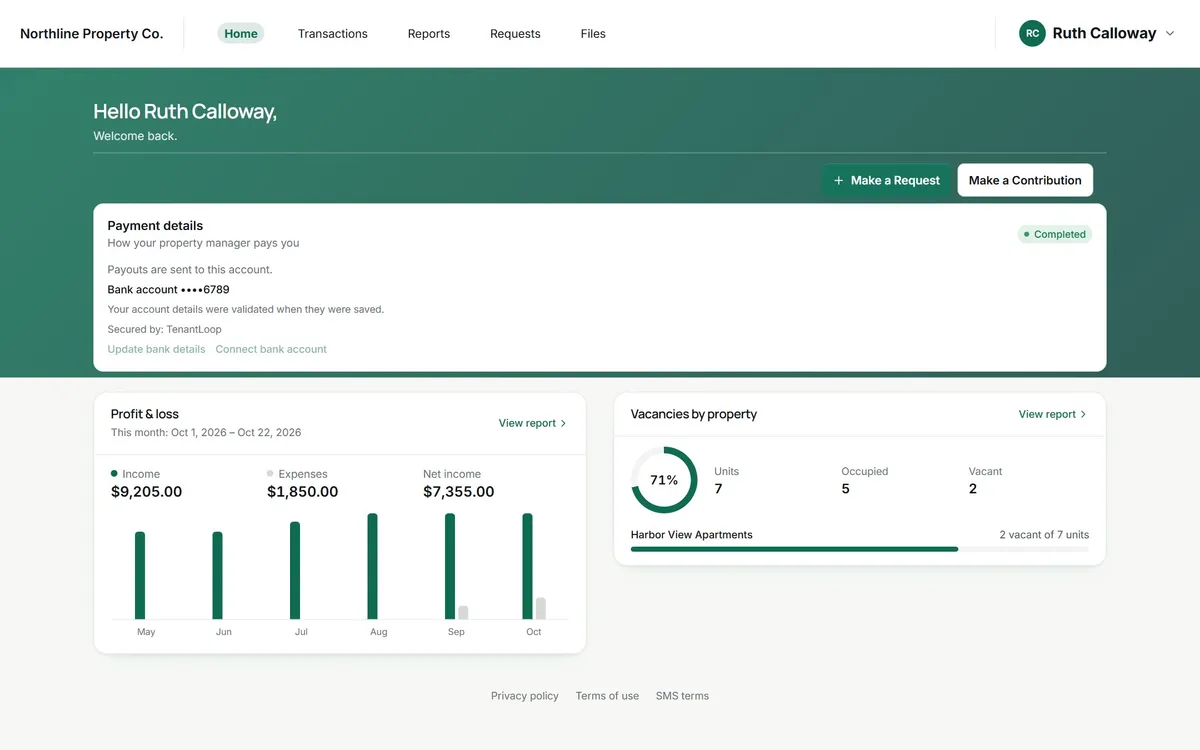Click the Sep green income bar
Viewport: 1200px width, 750px height.
coord(450,567)
